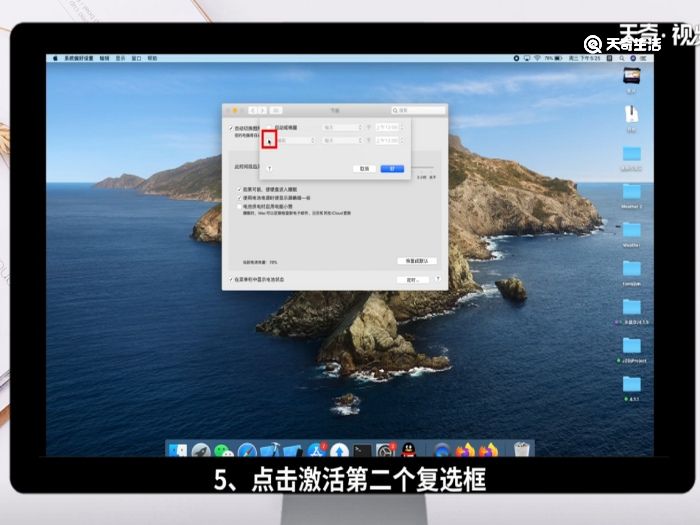
Task: Toggle show battery status in menu bar
Action: 231,279
